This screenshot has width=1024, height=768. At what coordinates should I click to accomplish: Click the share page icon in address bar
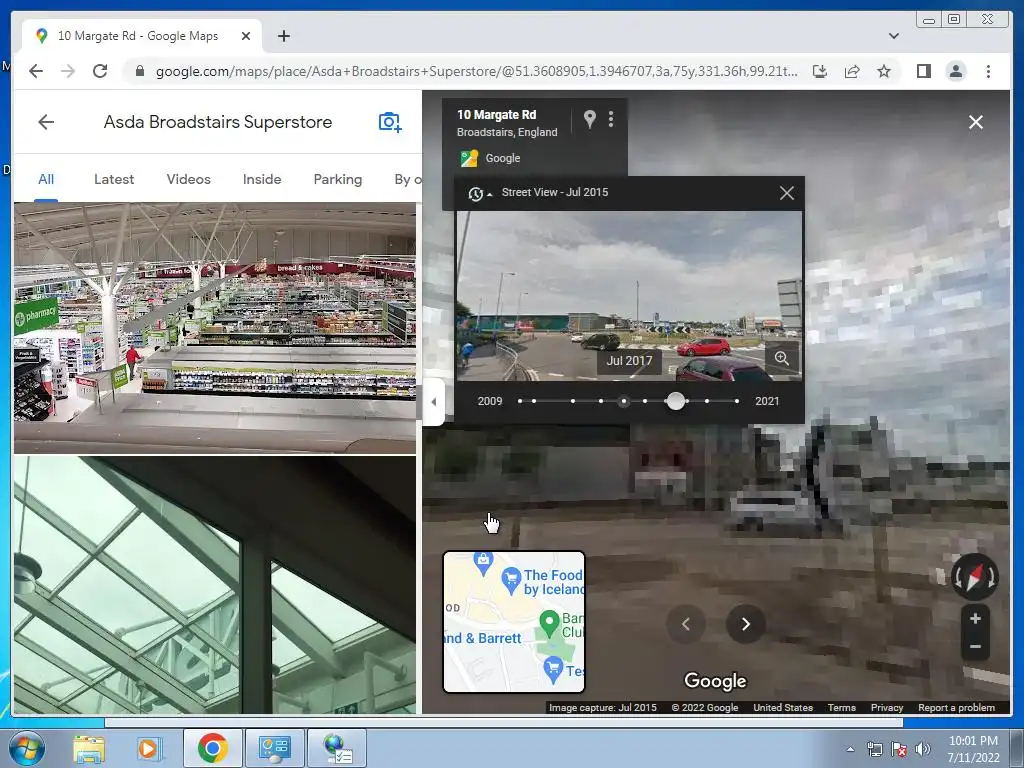click(852, 71)
